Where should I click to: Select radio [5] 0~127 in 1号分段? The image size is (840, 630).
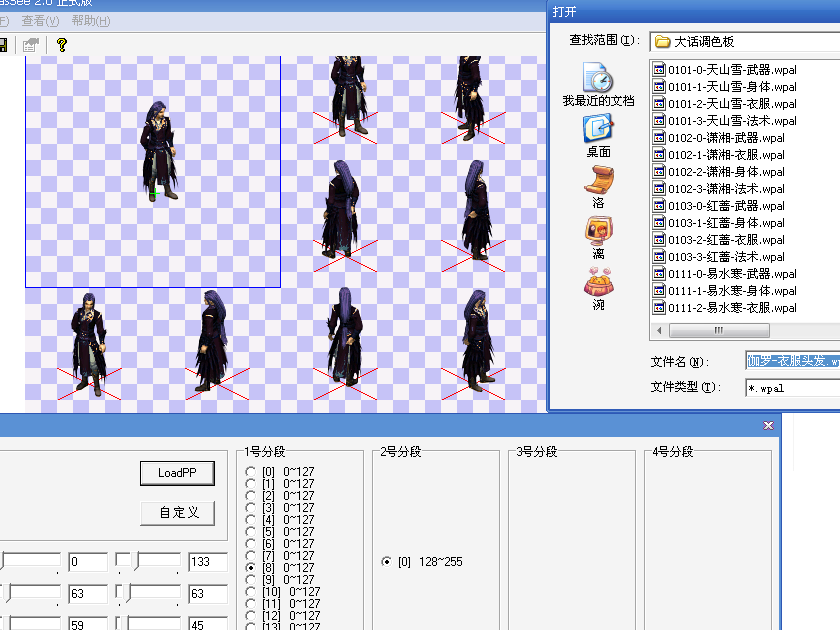(250, 531)
